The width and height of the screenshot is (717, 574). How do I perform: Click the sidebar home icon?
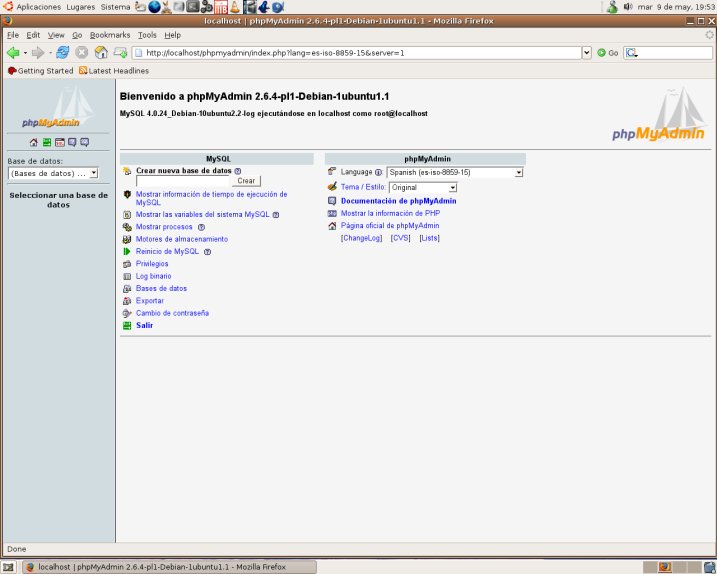point(33,142)
